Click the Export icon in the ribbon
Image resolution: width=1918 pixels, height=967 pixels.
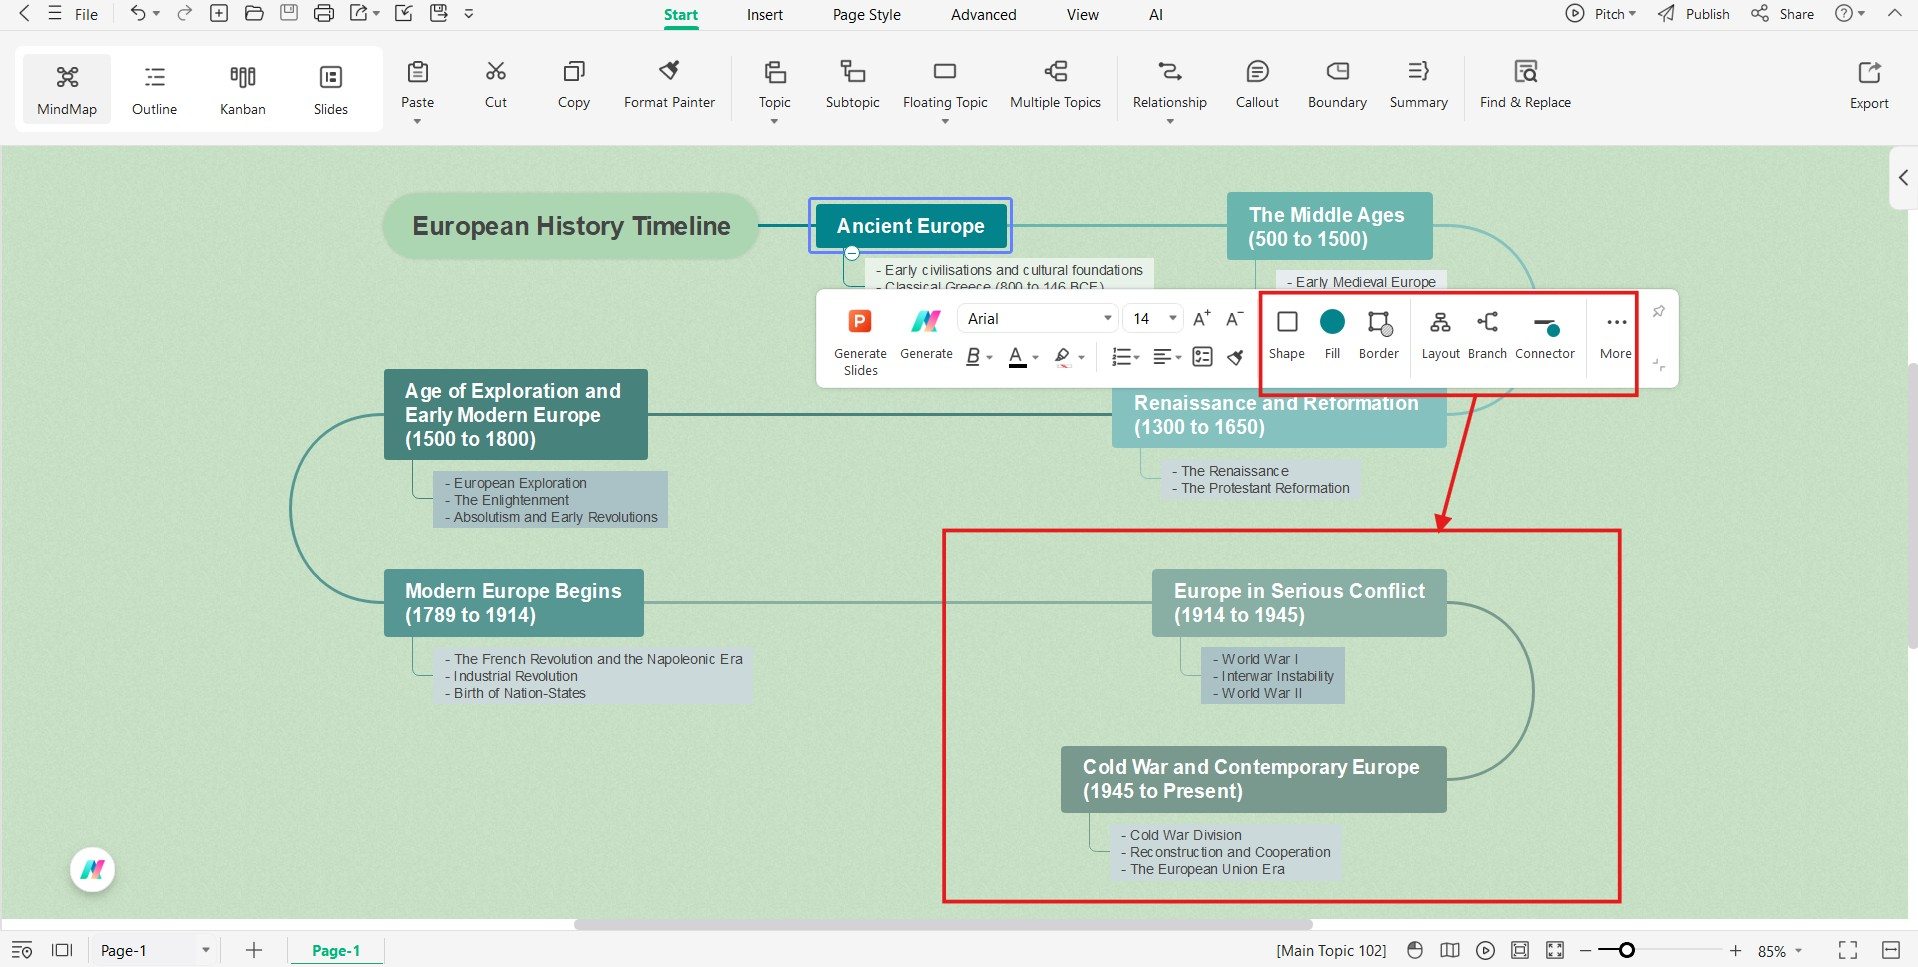1869,73
